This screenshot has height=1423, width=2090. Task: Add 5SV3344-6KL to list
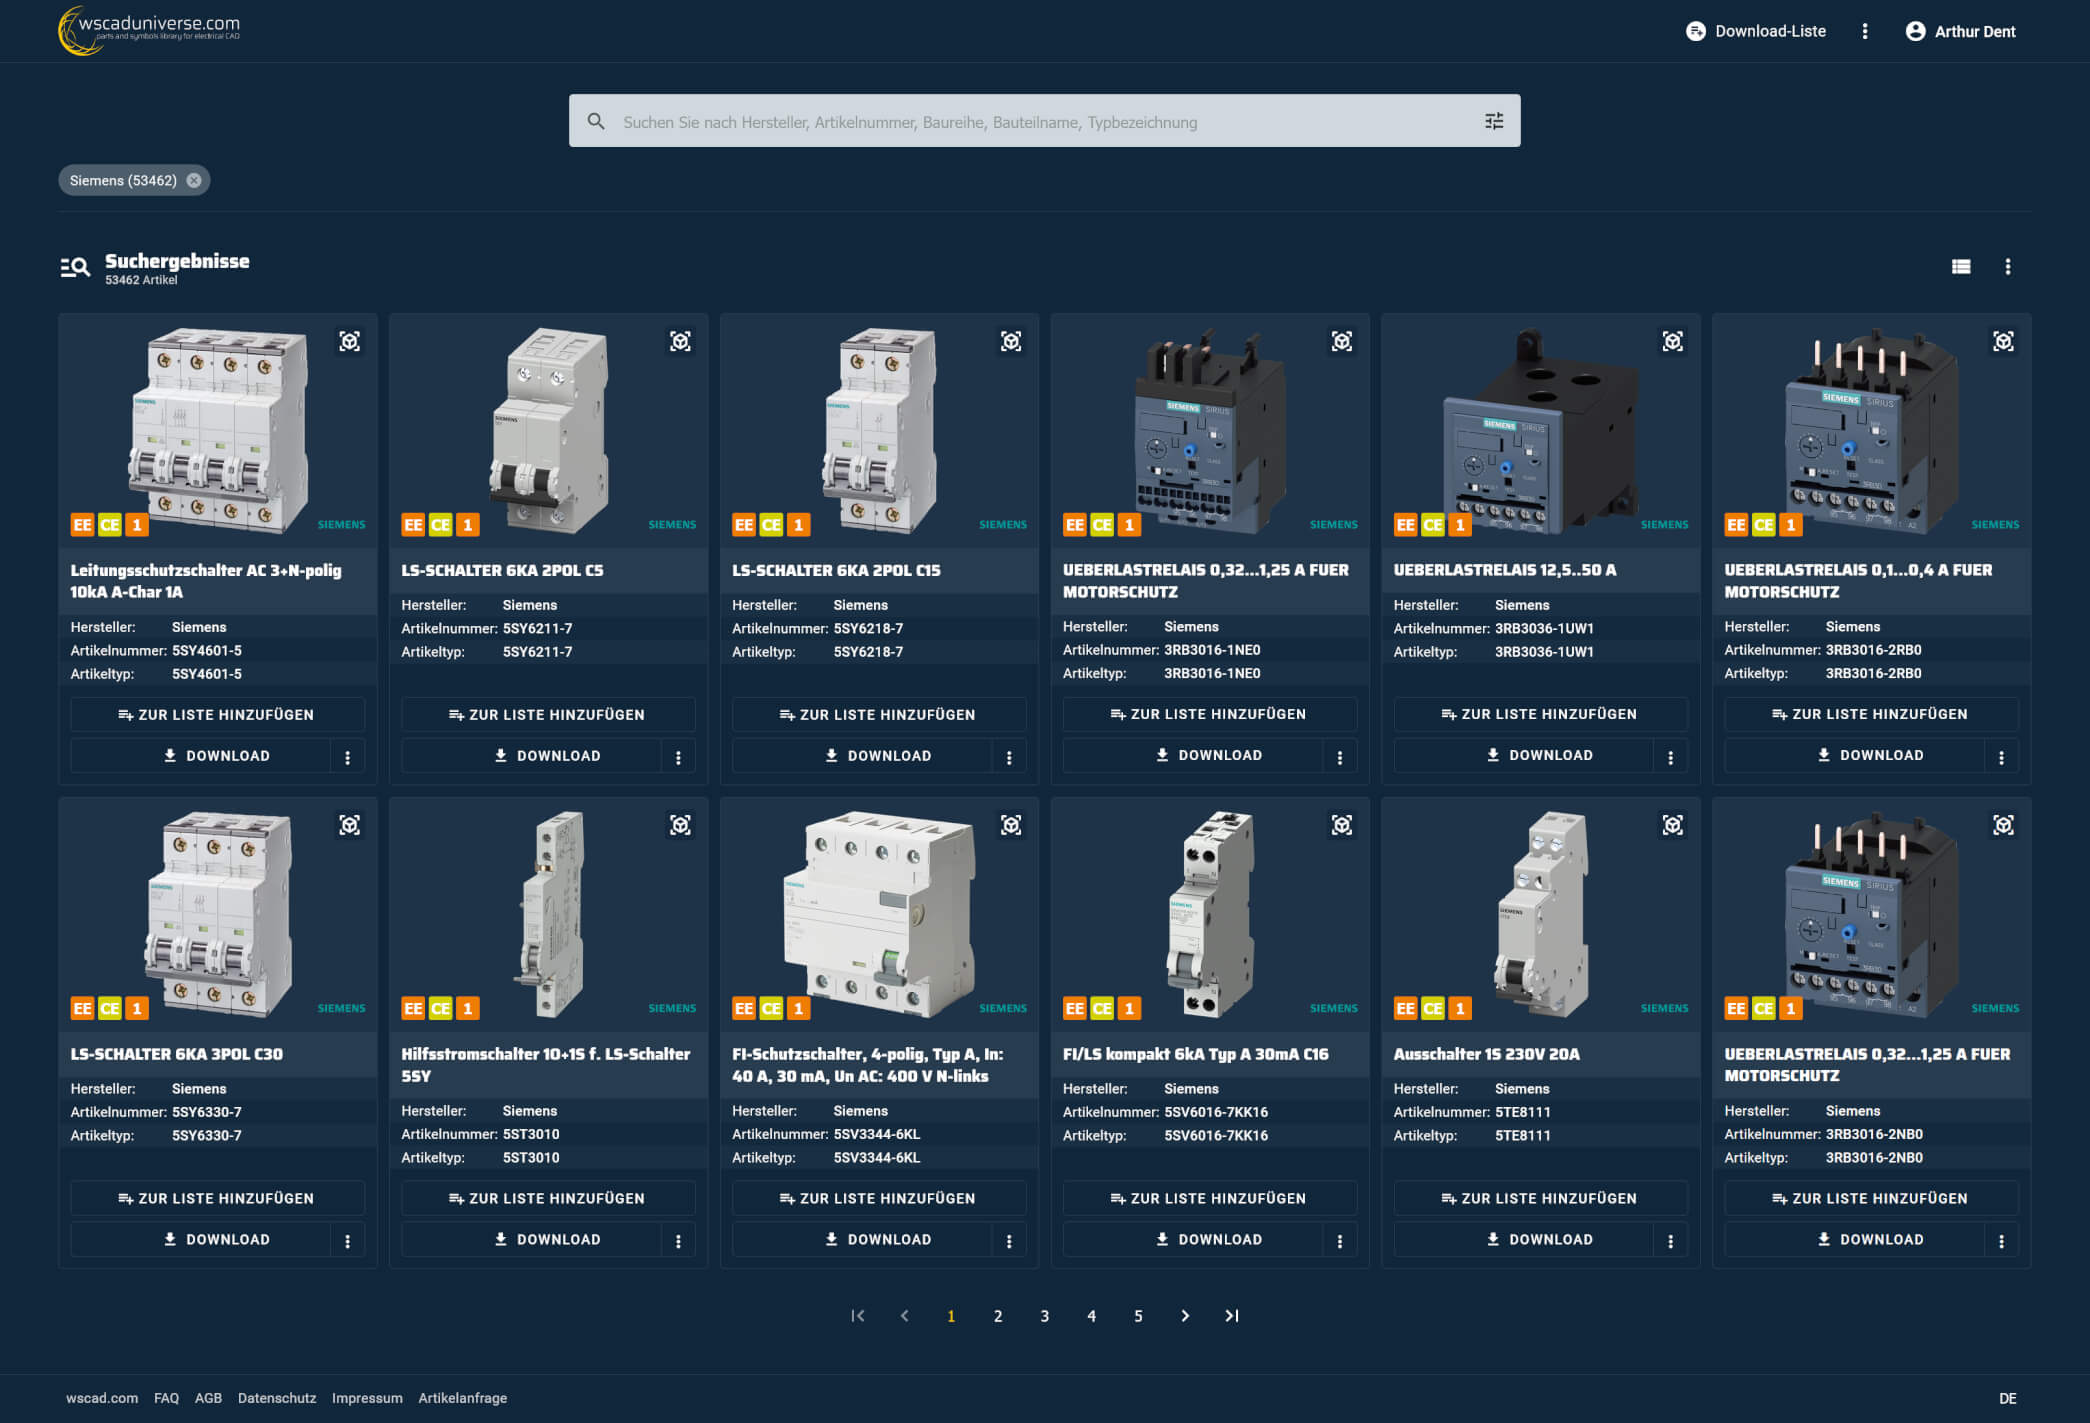[878, 1198]
